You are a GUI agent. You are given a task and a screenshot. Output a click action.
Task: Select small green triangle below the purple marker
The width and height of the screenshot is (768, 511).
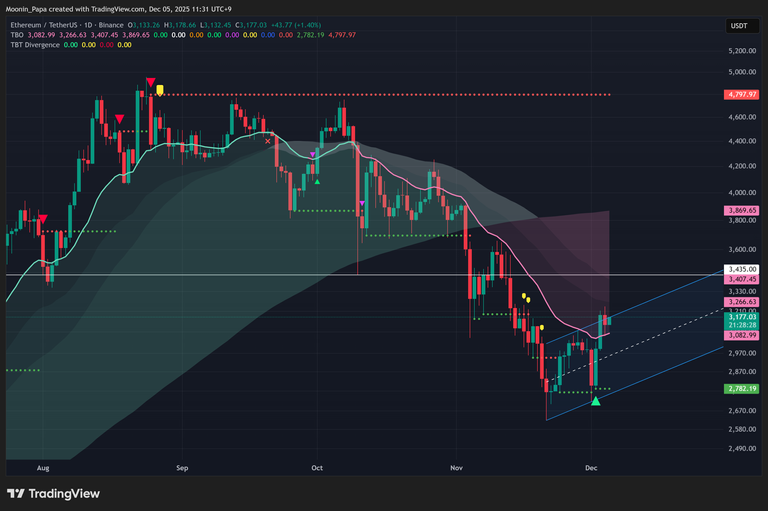point(316,180)
